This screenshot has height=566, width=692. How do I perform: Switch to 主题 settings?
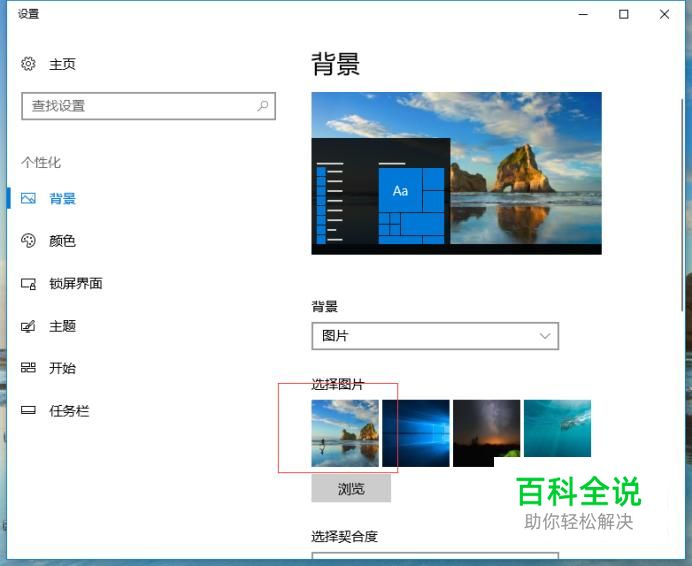click(x=62, y=326)
